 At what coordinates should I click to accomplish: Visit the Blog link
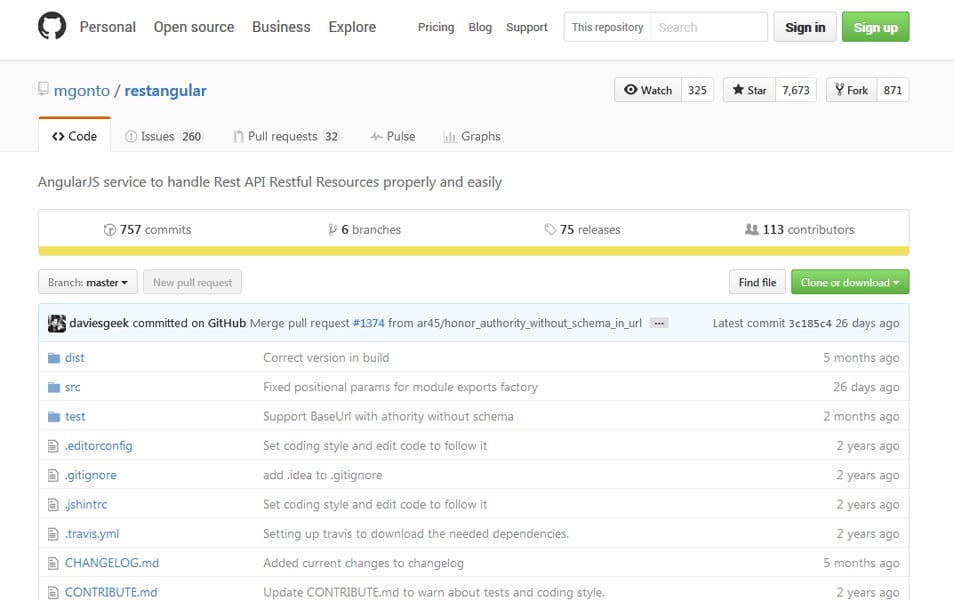(480, 27)
